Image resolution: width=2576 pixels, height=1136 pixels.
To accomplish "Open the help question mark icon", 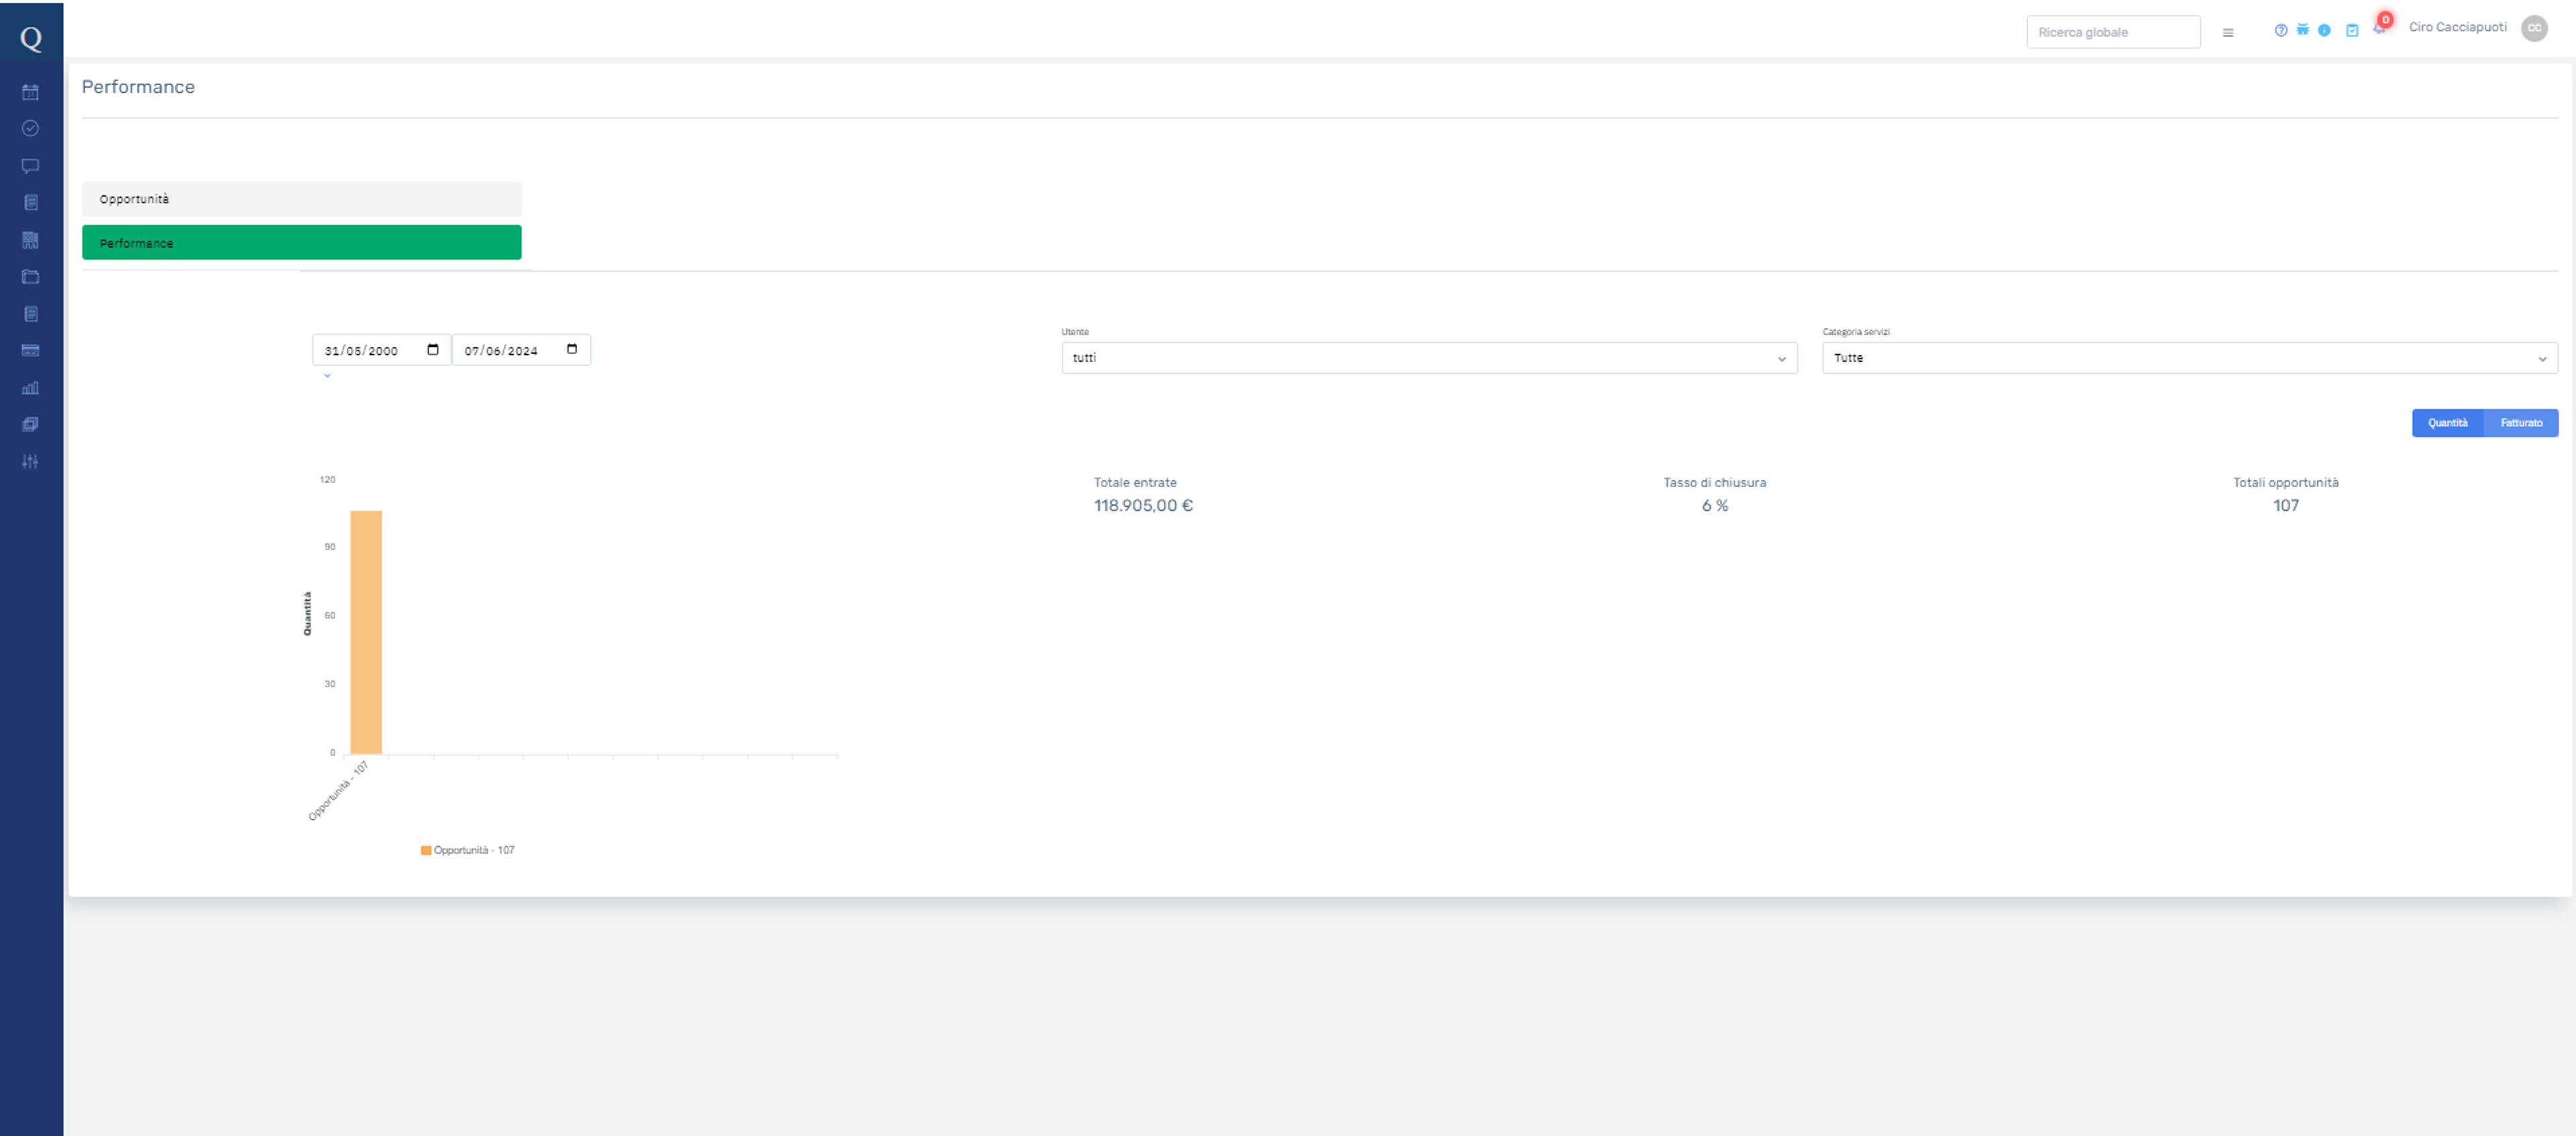I will point(2280,30).
